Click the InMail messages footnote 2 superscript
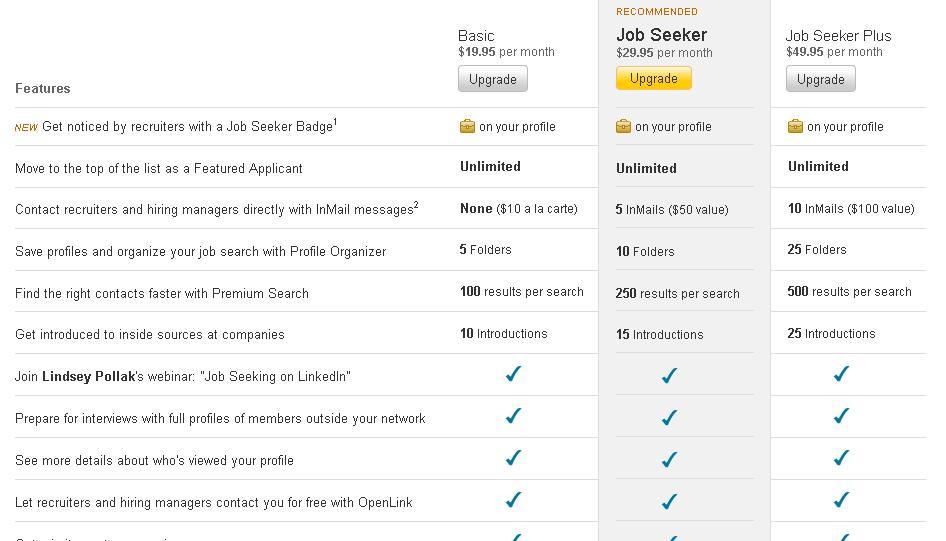 tap(416, 205)
